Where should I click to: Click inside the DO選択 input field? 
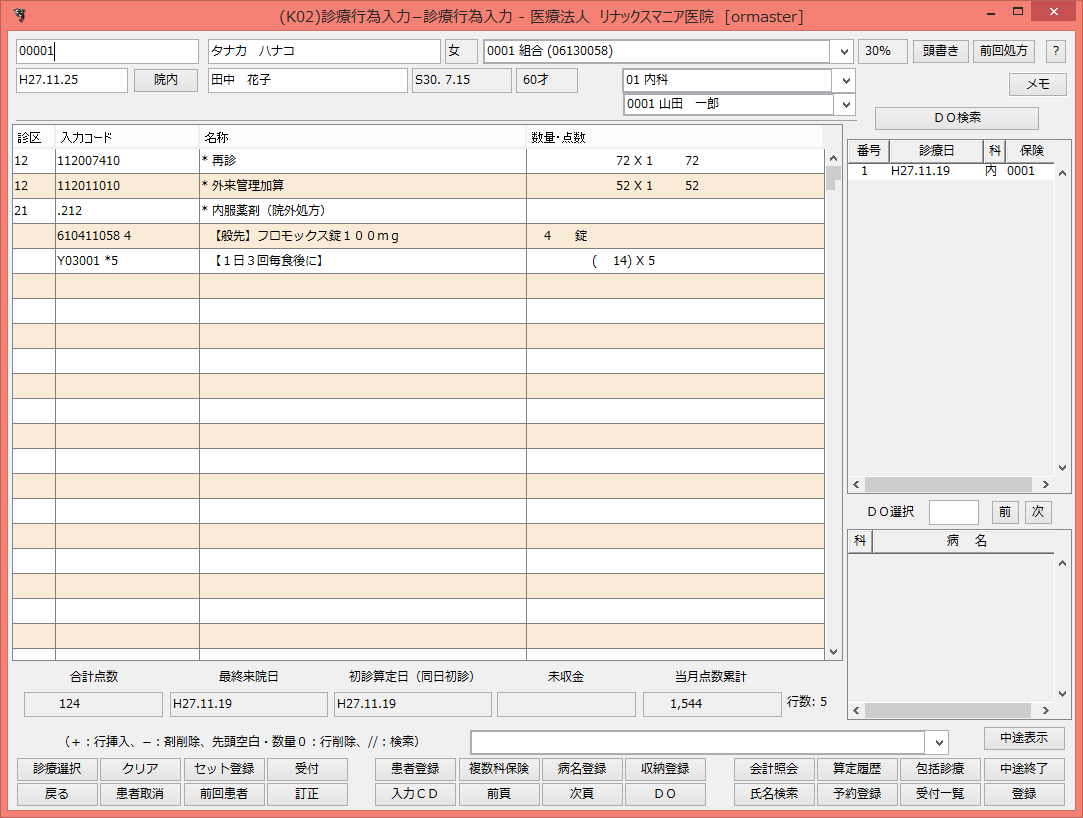pos(953,512)
